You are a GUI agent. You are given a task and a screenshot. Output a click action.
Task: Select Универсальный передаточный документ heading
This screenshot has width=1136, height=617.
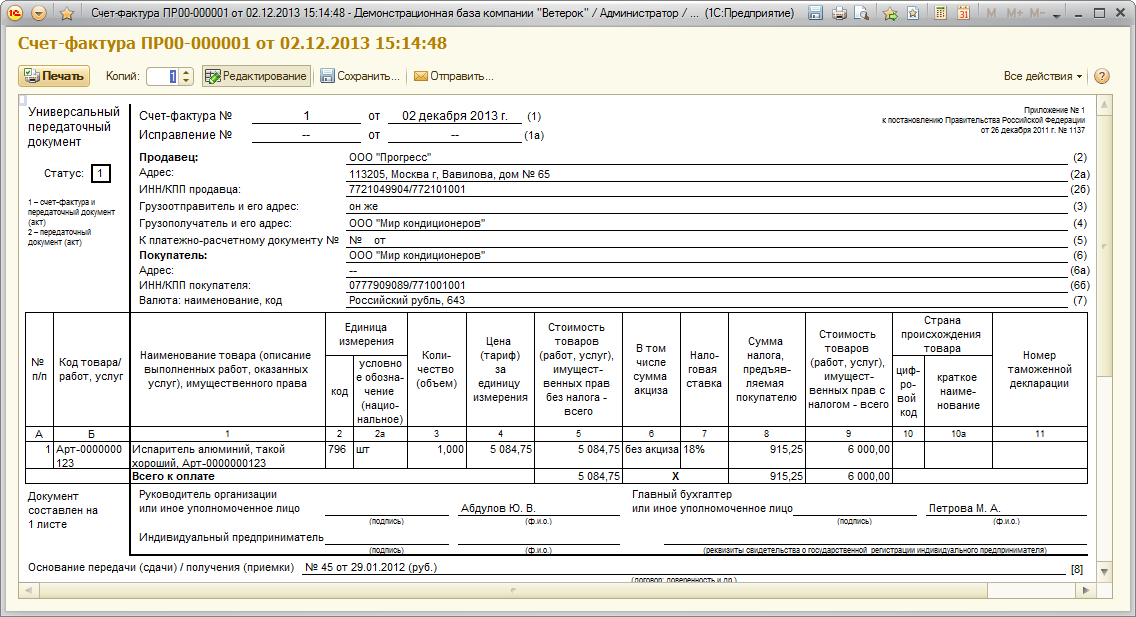[x=74, y=127]
